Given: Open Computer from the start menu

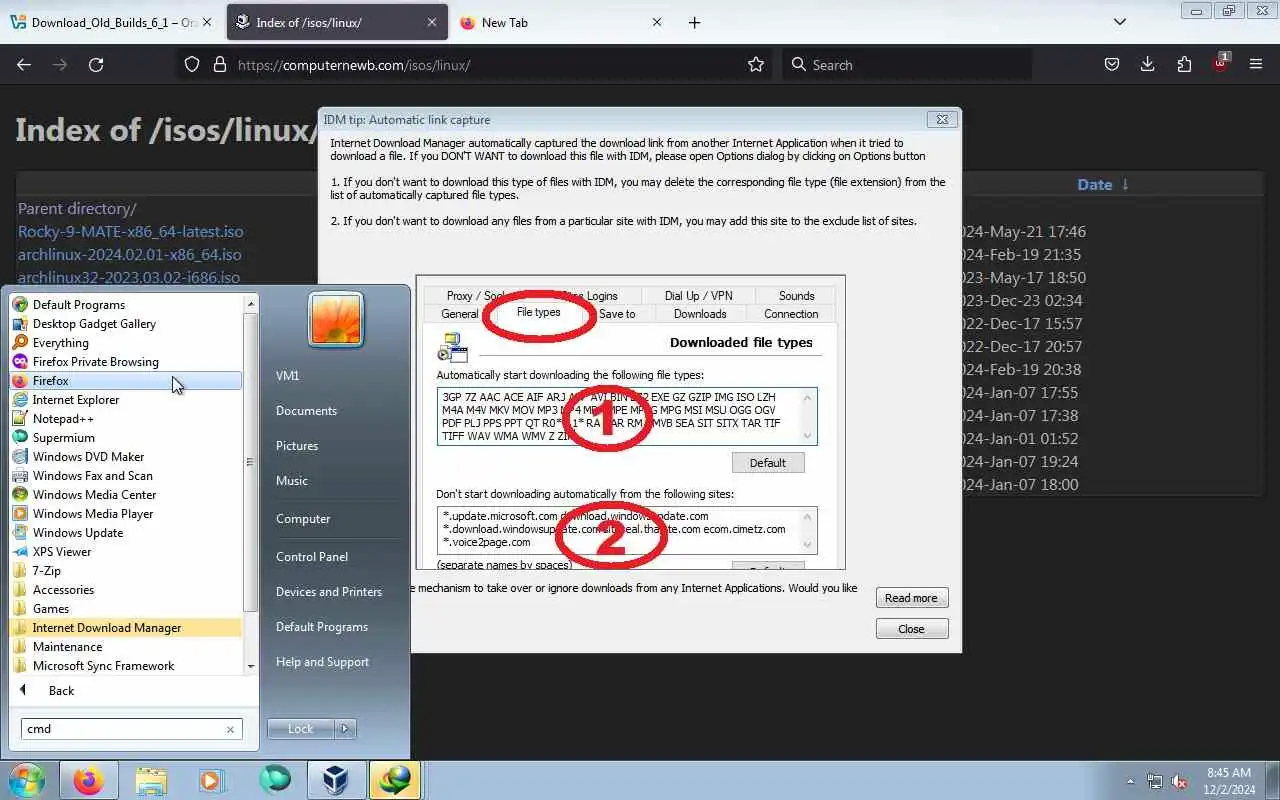Looking at the screenshot, I should point(303,519).
